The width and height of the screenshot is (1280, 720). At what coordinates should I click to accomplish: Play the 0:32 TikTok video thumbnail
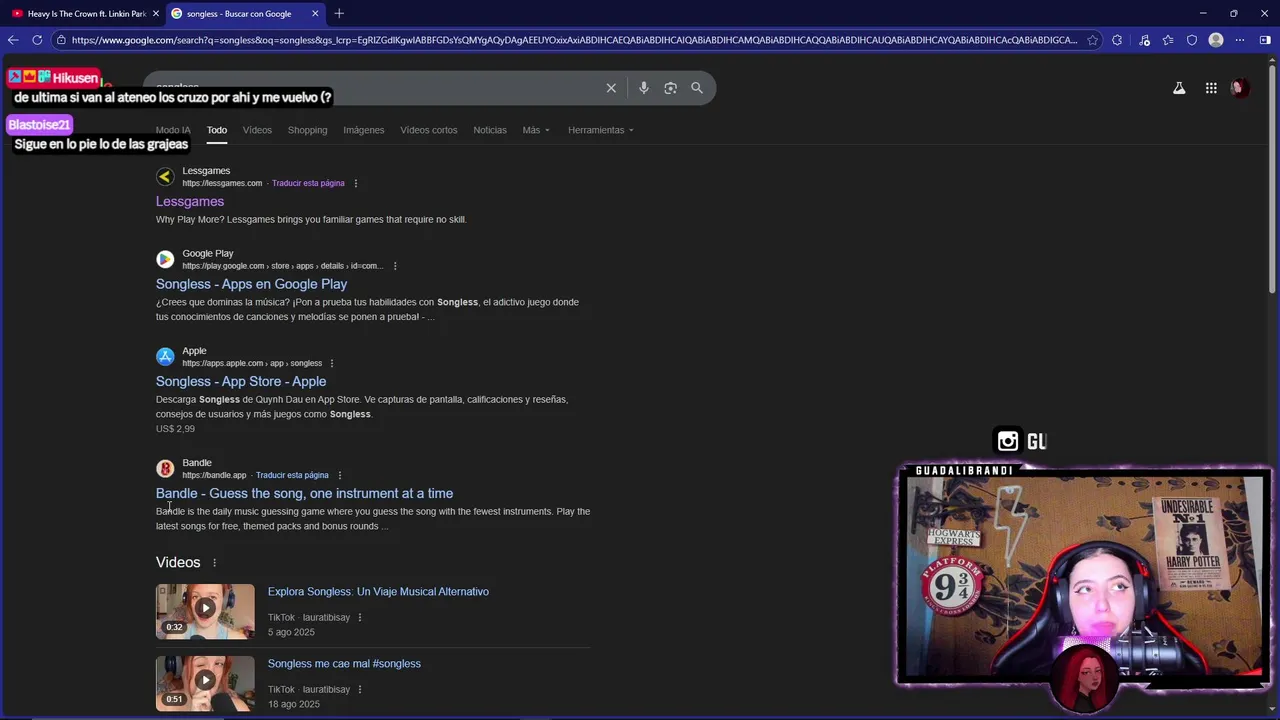(205, 611)
